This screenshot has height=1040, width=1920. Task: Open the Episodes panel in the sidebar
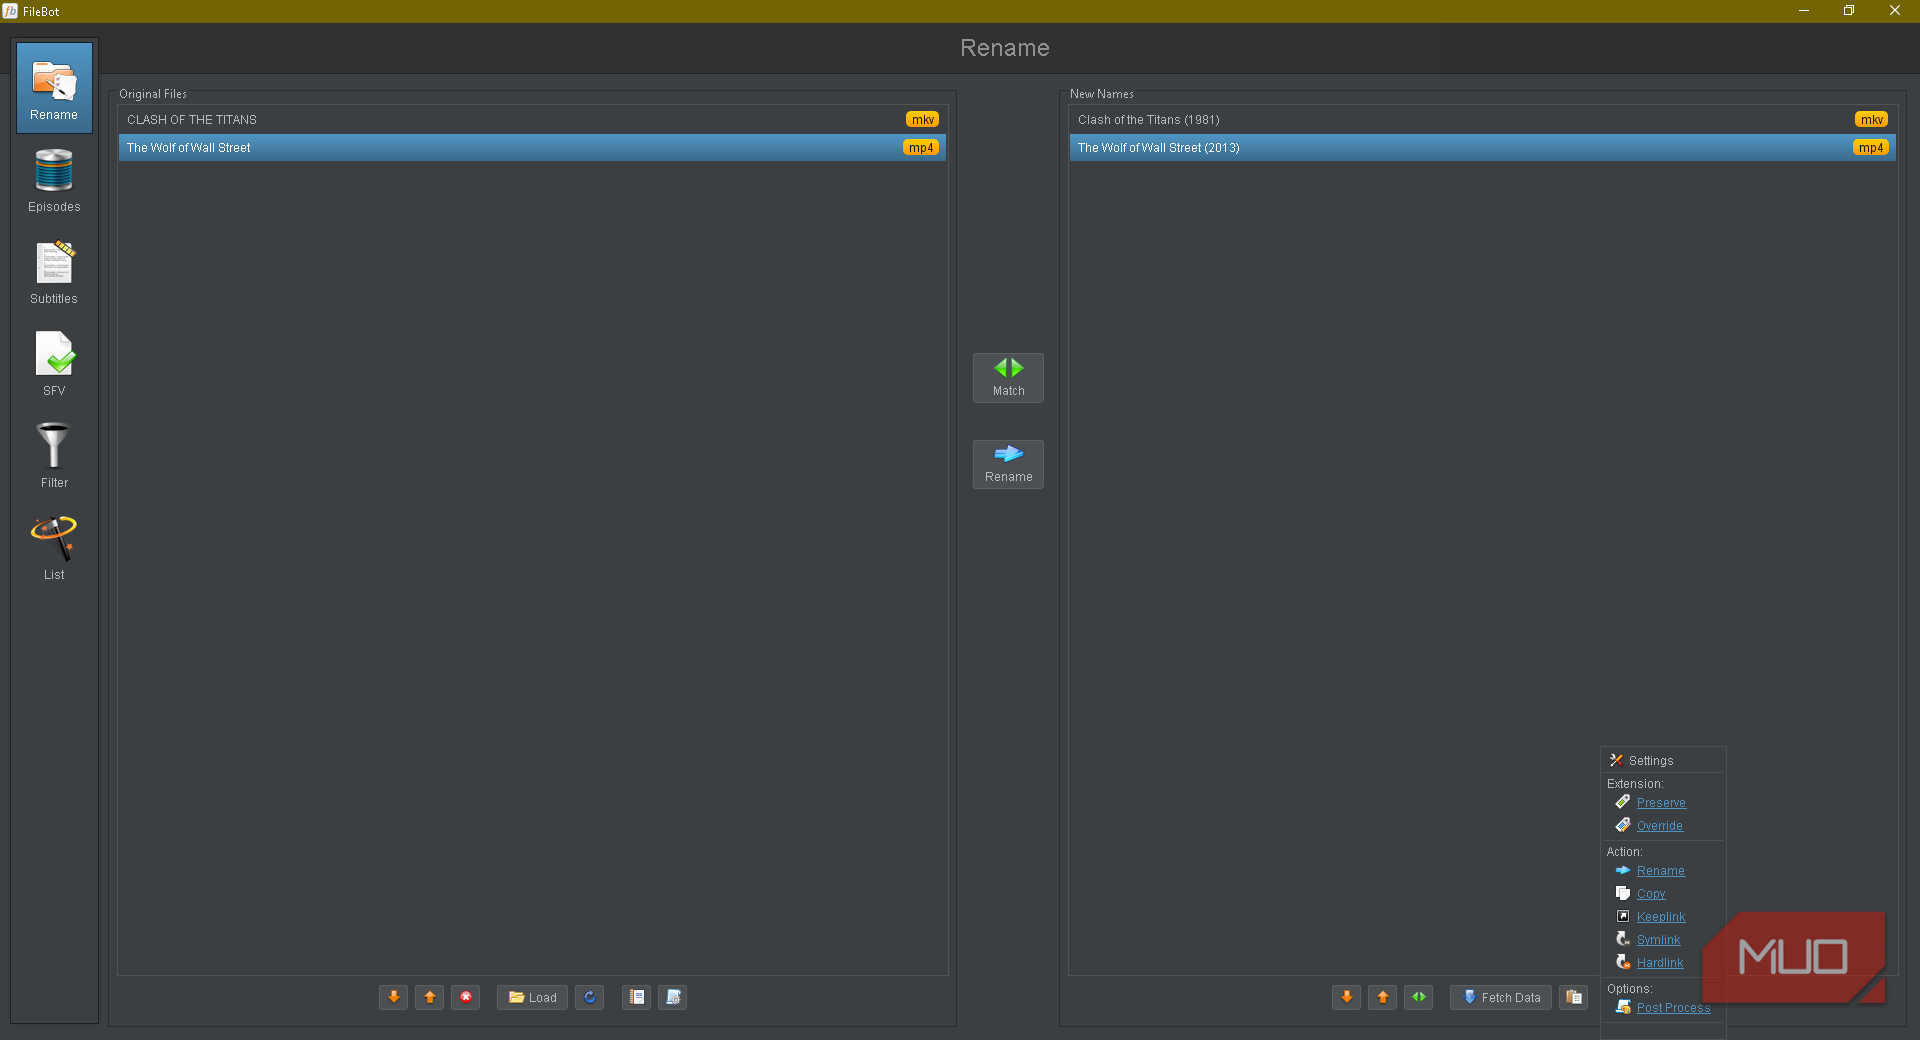(x=54, y=180)
